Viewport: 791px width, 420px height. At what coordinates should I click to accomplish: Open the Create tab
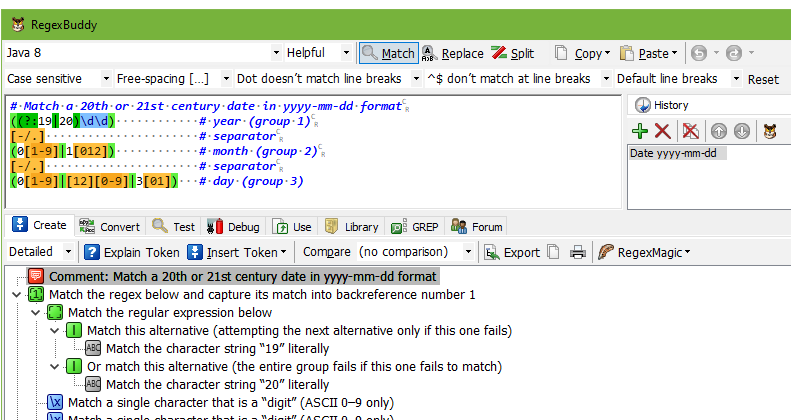pos(39,225)
